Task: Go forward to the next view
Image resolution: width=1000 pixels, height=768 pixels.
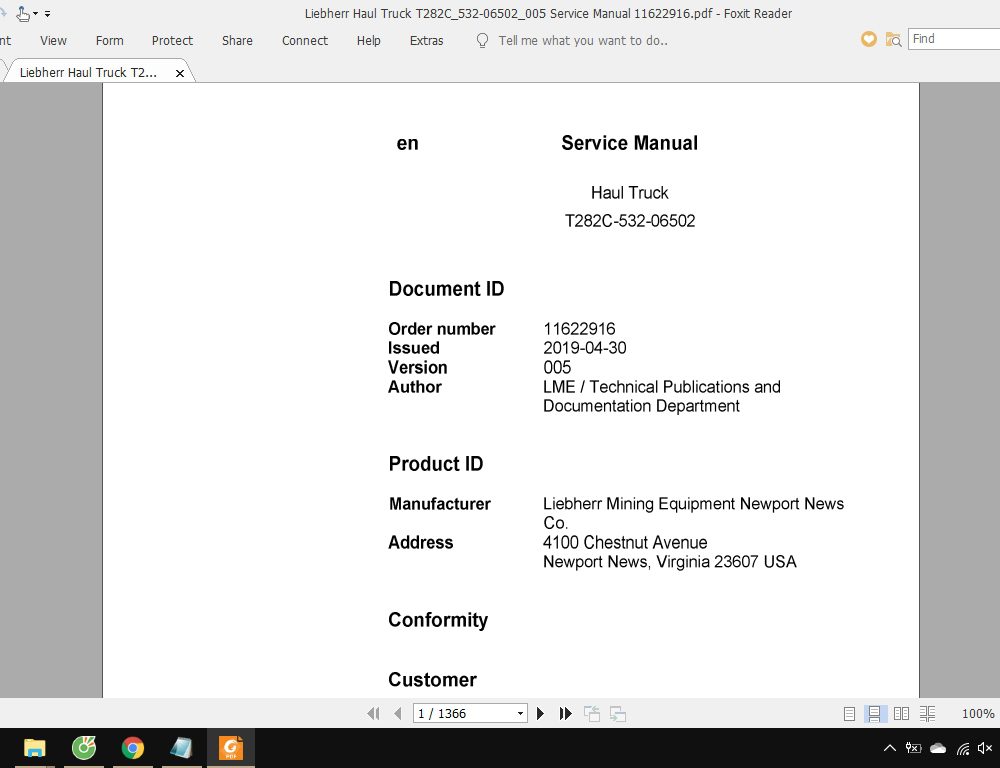Action: coord(618,713)
